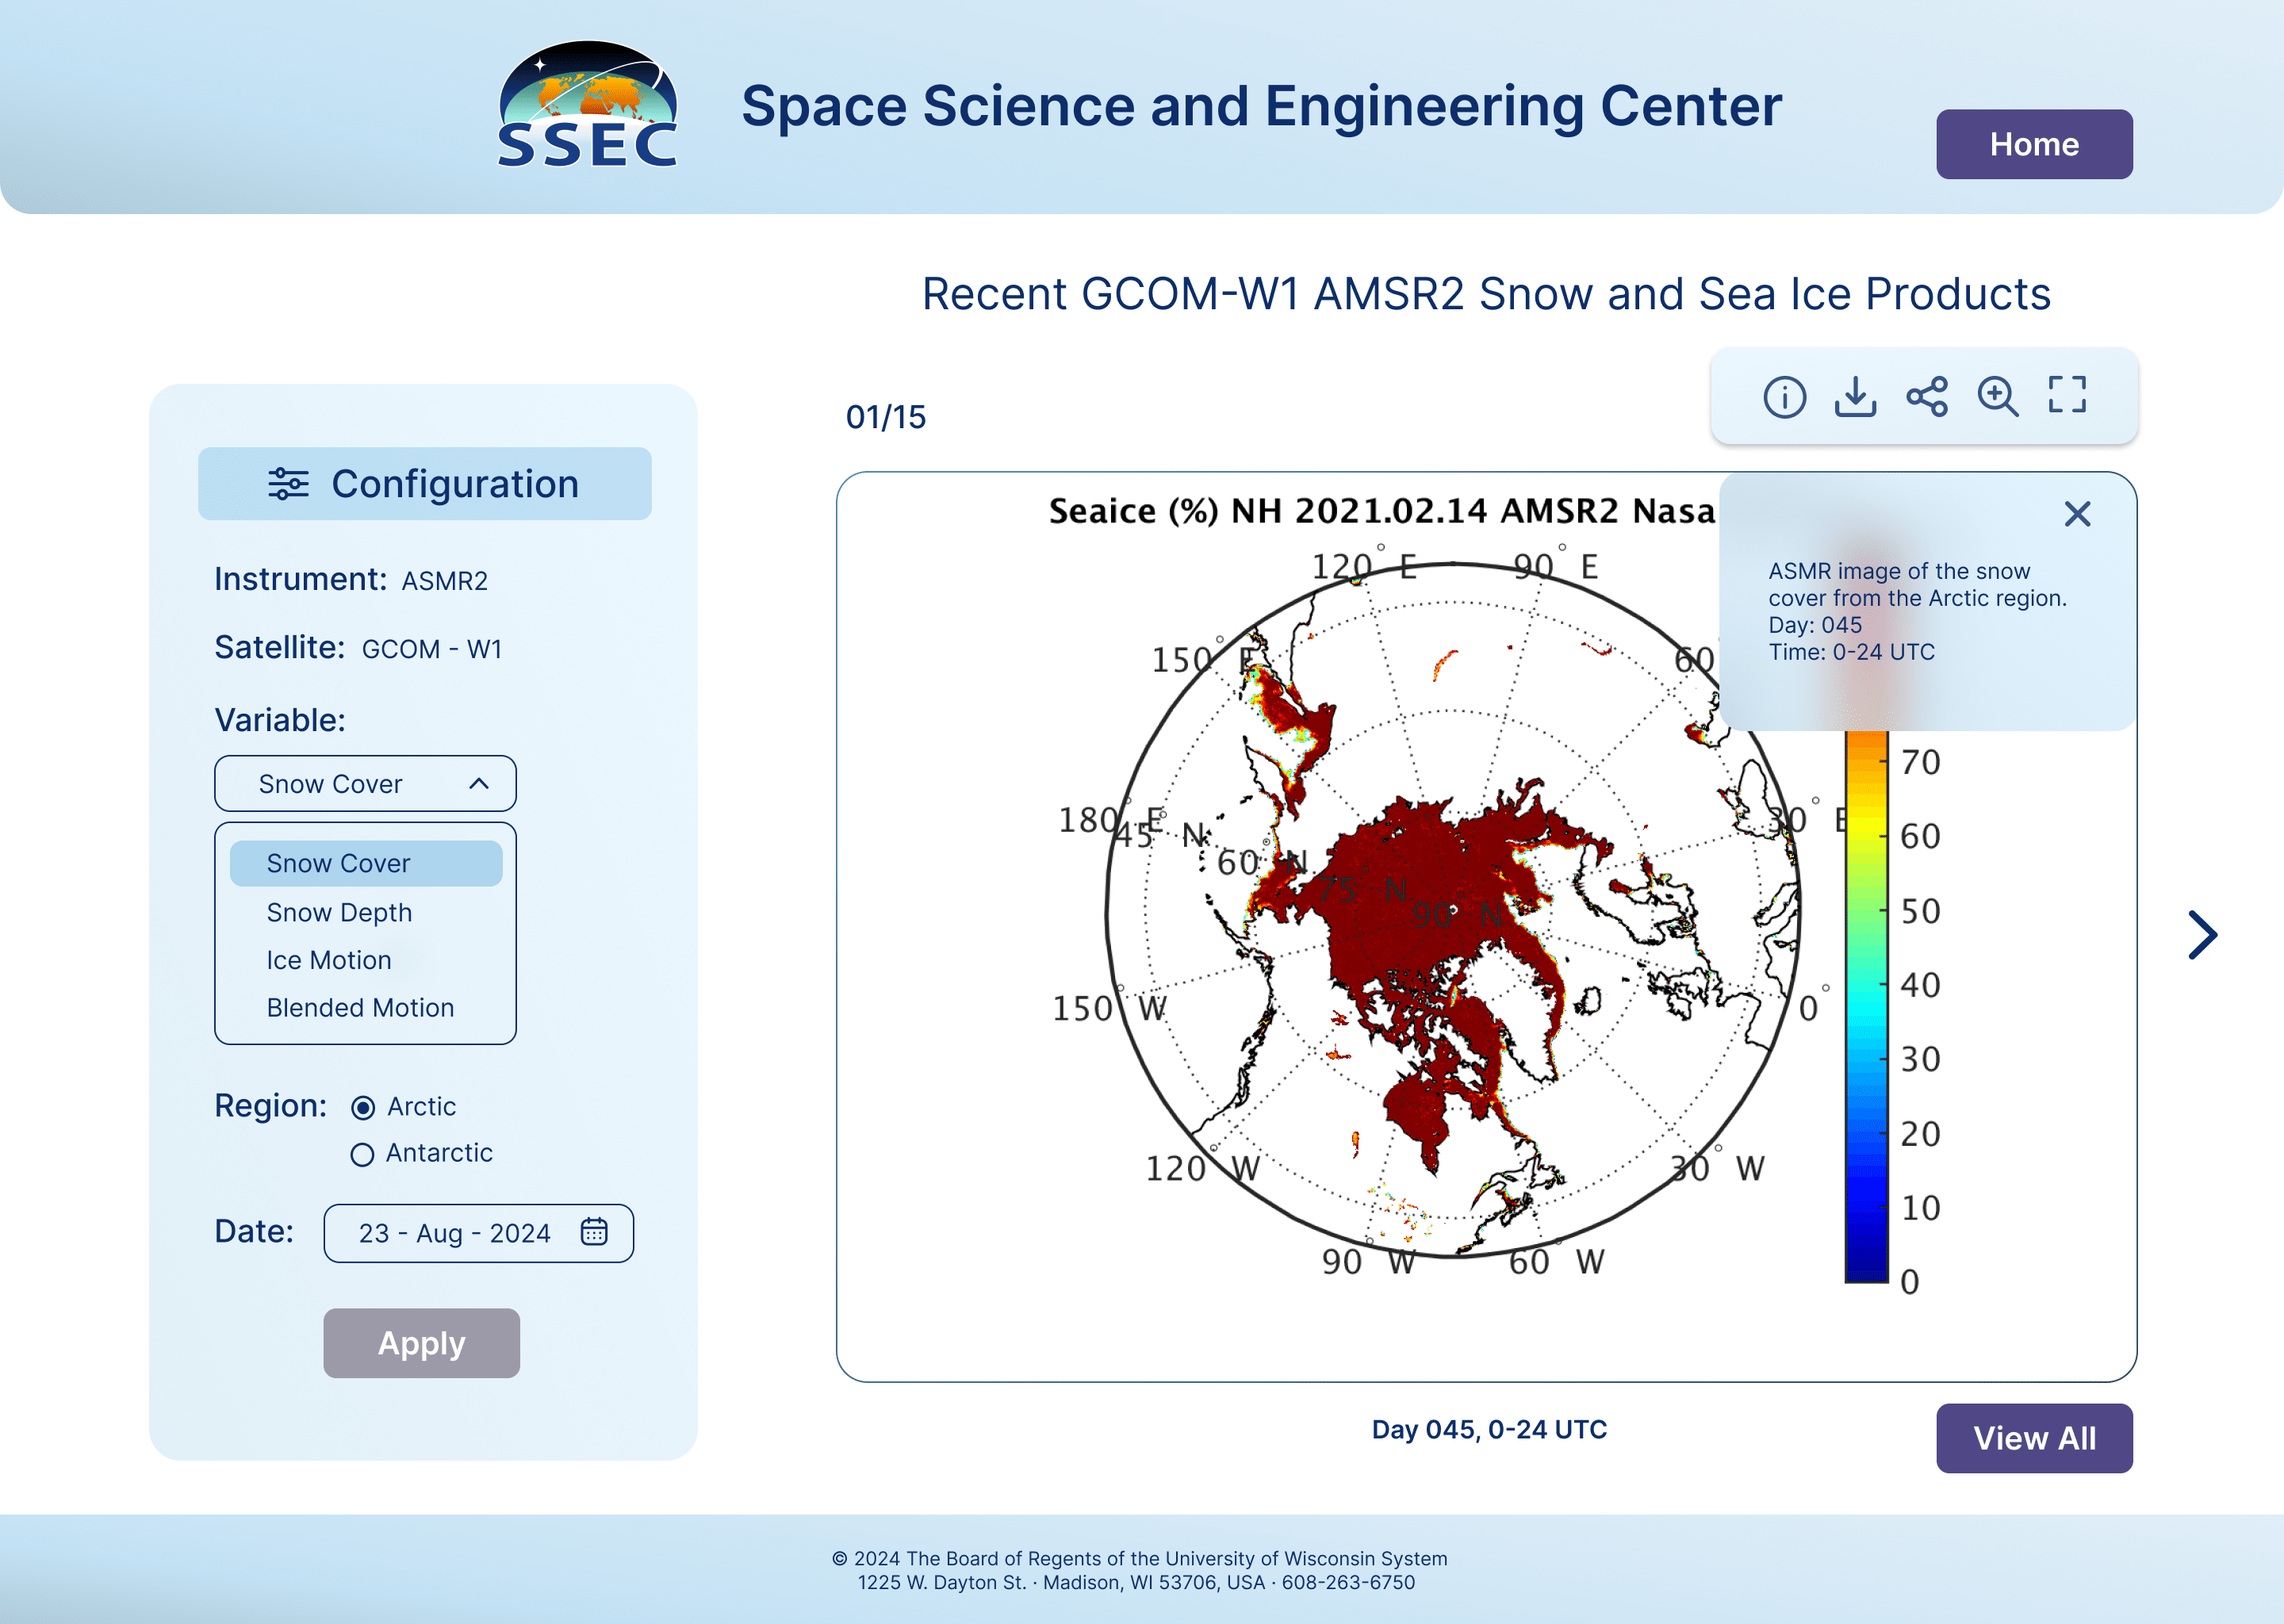Select highlighted Snow Cover list option
Screen dimensions: 2284x1624
click(x=366, y=863)
